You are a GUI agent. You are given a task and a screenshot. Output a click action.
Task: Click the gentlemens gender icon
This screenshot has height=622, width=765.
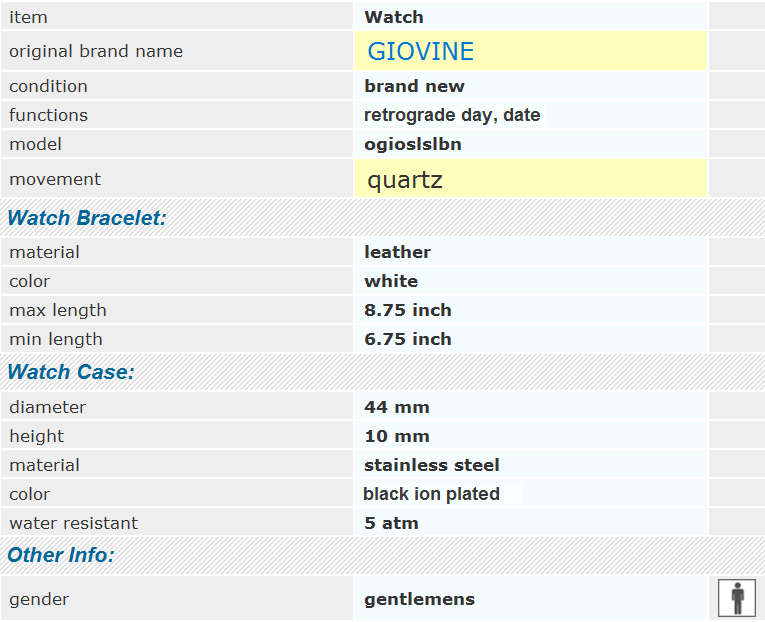click(x=737, y=598)
